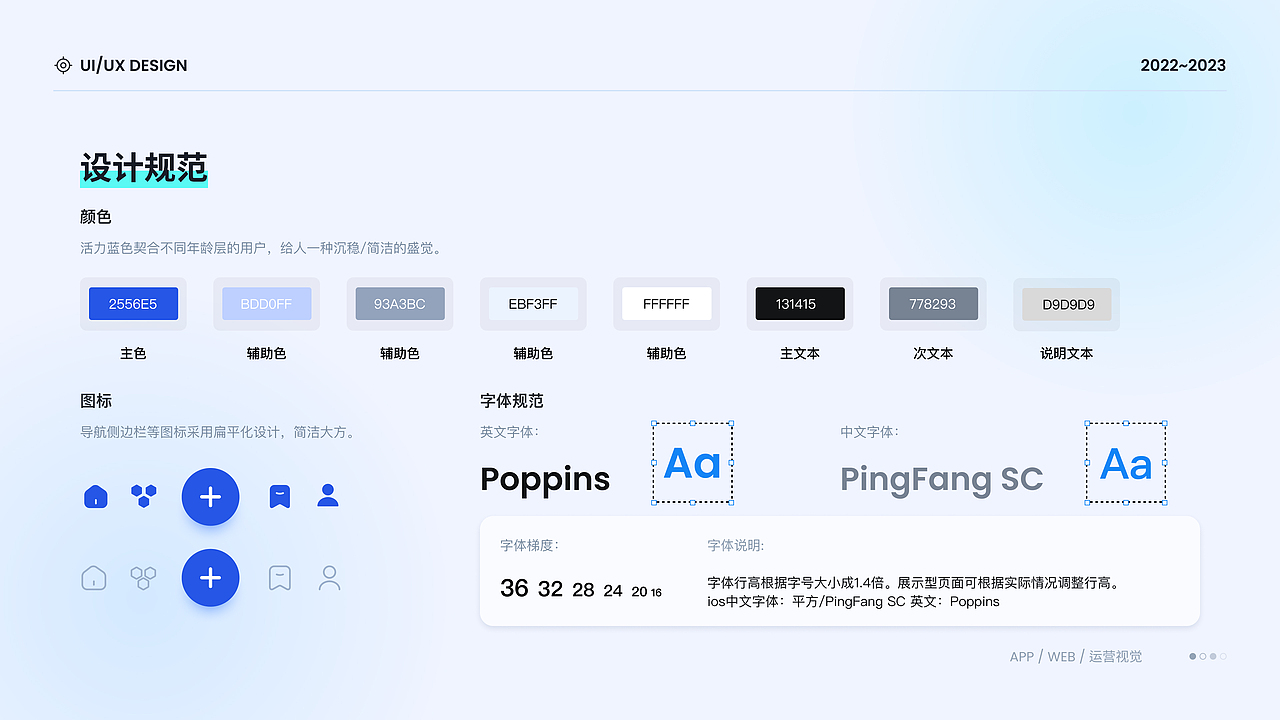
Task: Select the filled home icon
Action: pos(94,496)
